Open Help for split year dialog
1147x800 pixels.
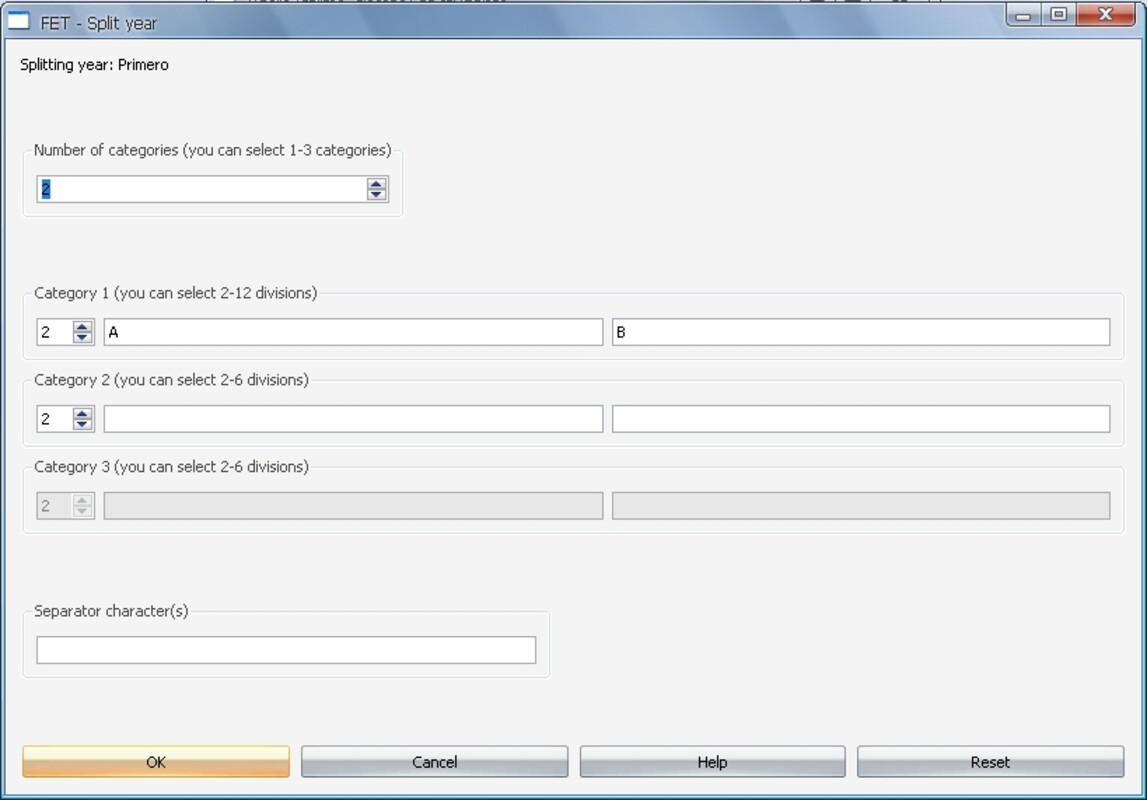point(712,762)
